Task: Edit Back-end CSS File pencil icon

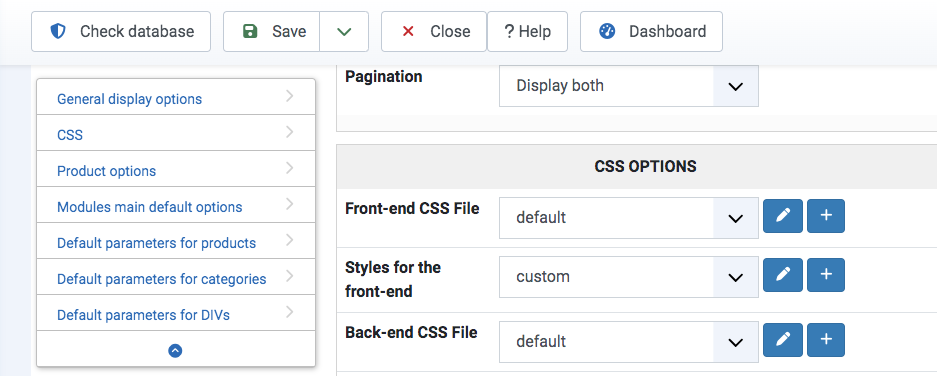Action: point(783,340)
